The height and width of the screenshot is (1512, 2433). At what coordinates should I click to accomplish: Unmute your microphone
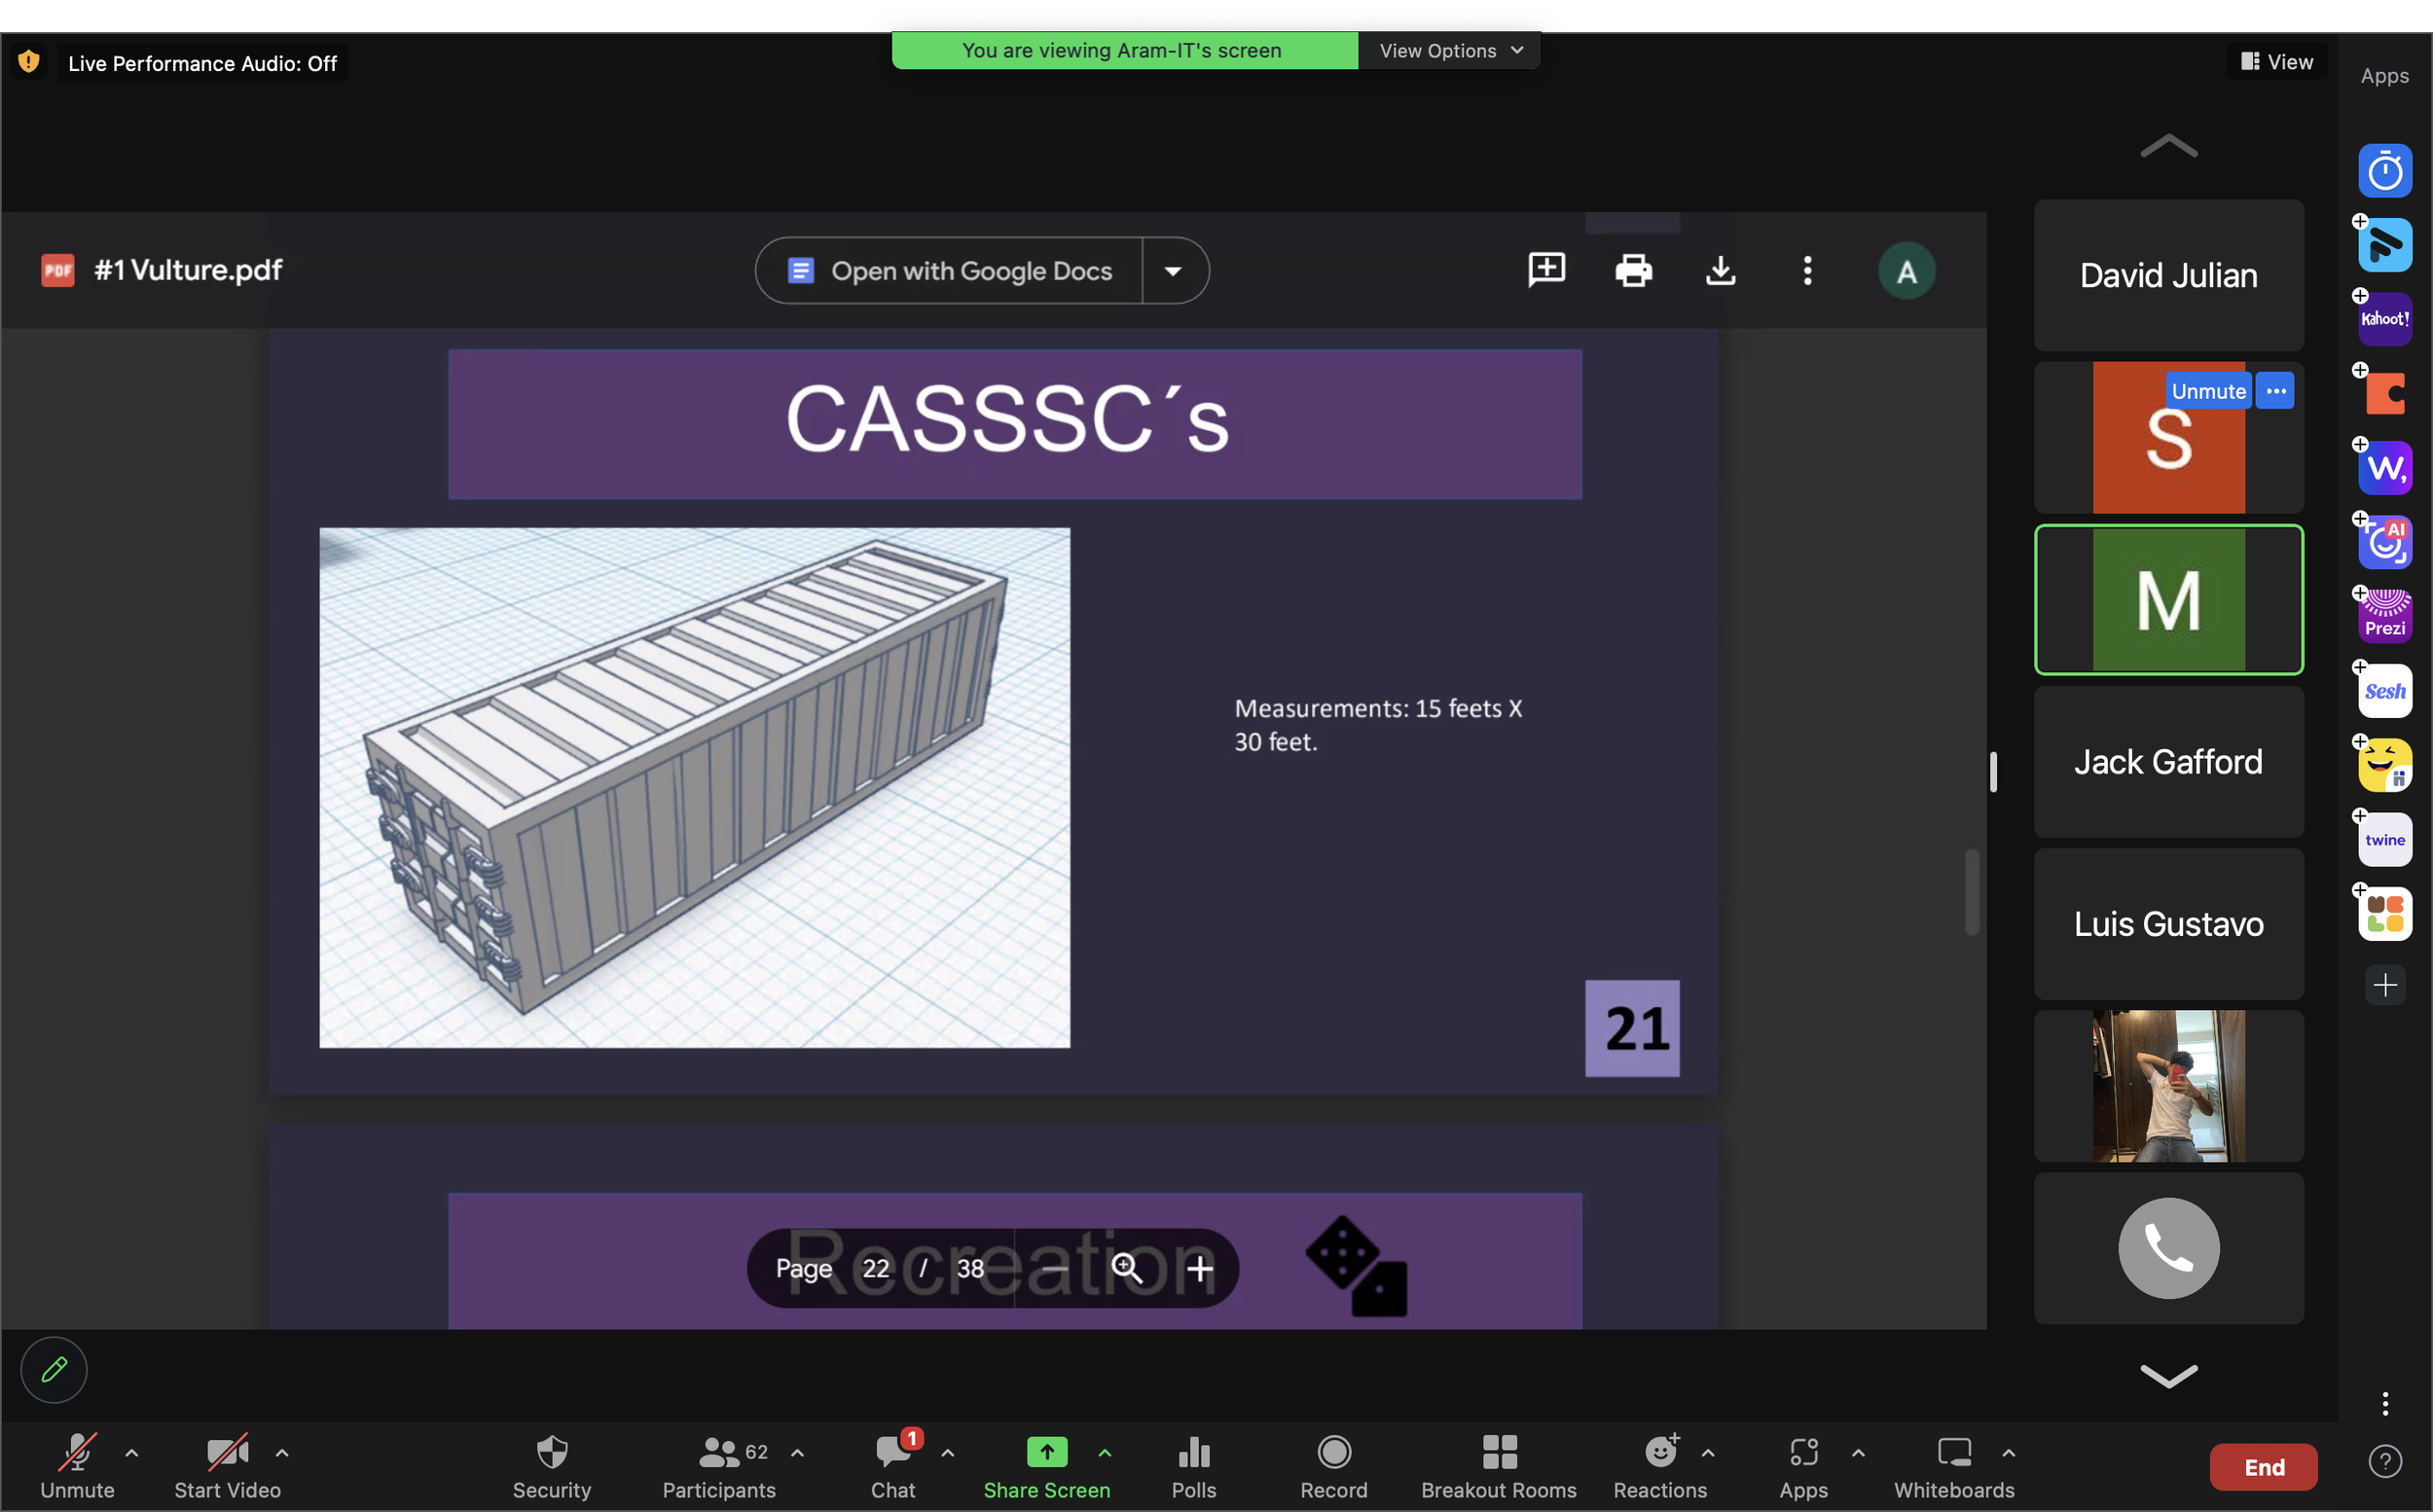pos(77,1466)
